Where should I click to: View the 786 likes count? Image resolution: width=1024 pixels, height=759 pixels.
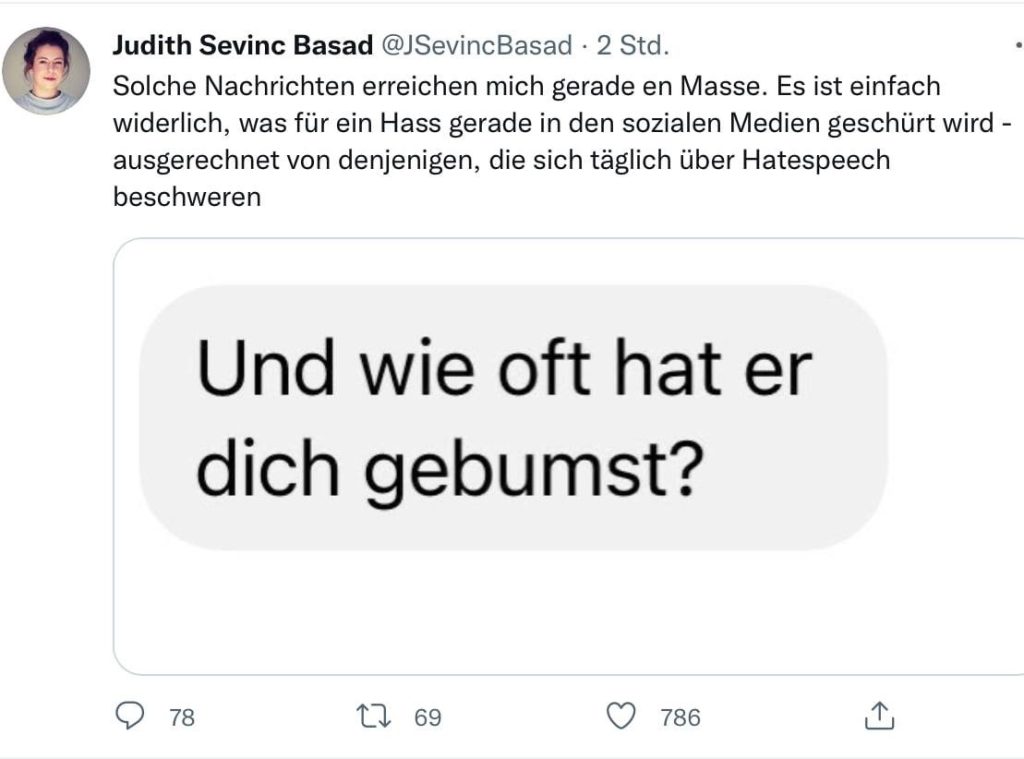pyautogui.click(x=680, y=717)
